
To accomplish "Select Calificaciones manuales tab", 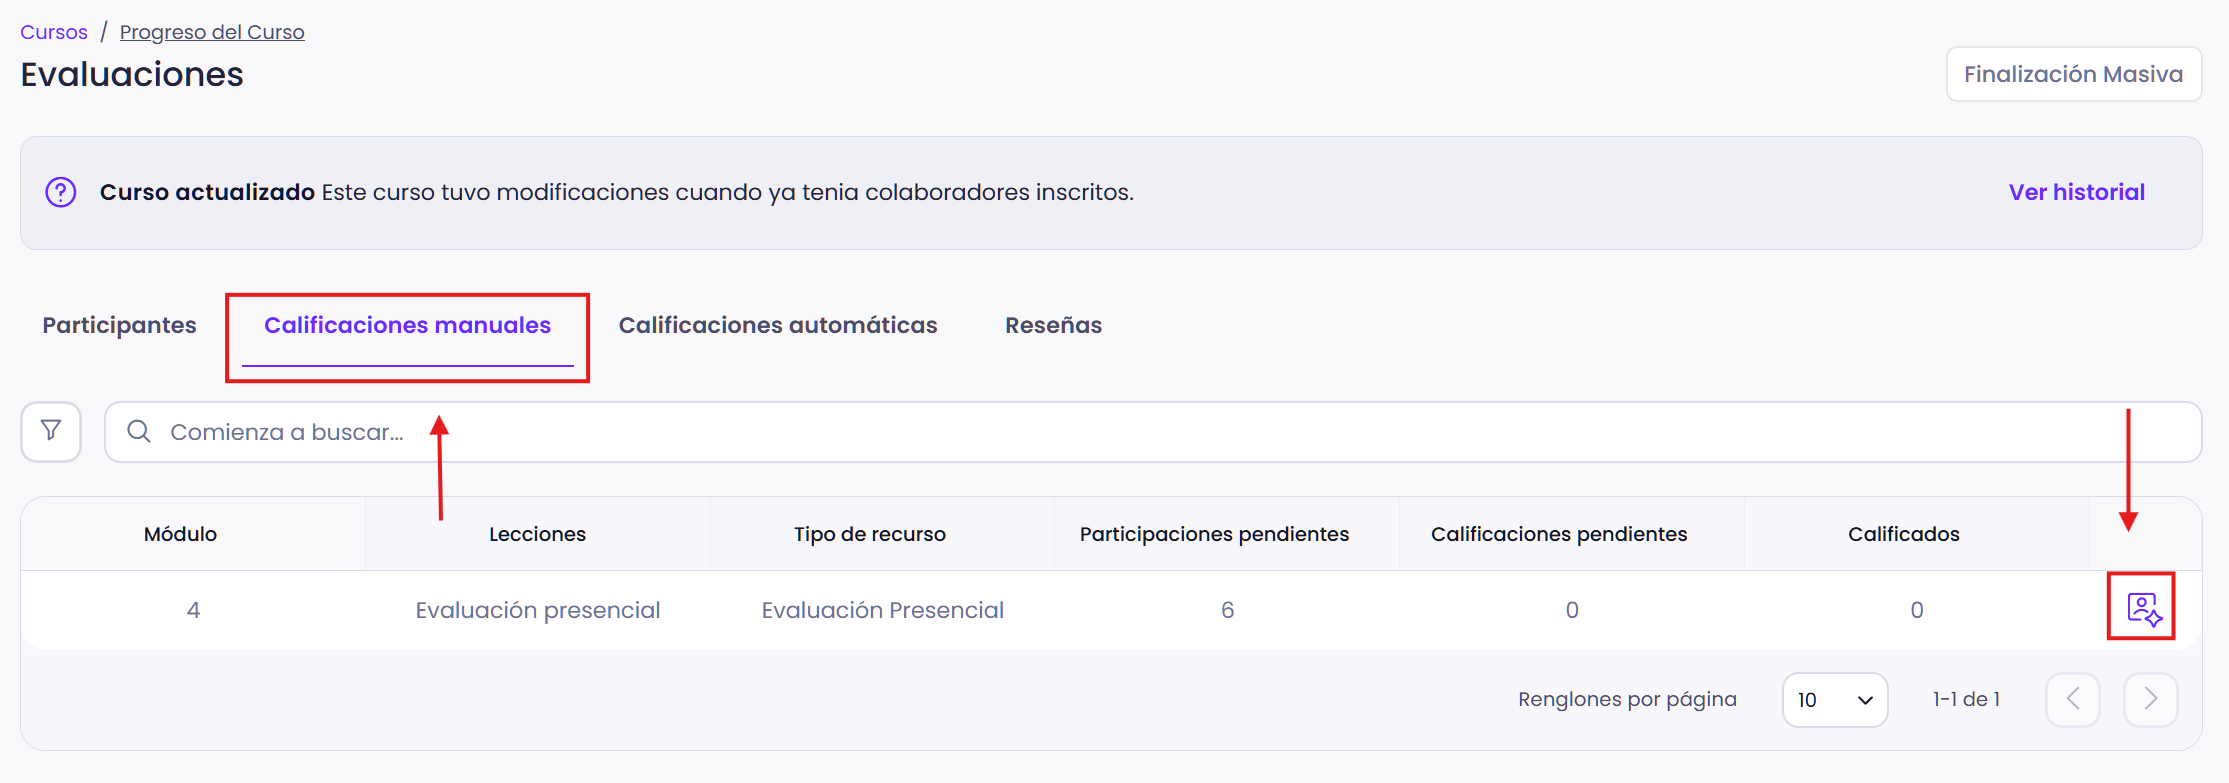I will coord(407,325).
